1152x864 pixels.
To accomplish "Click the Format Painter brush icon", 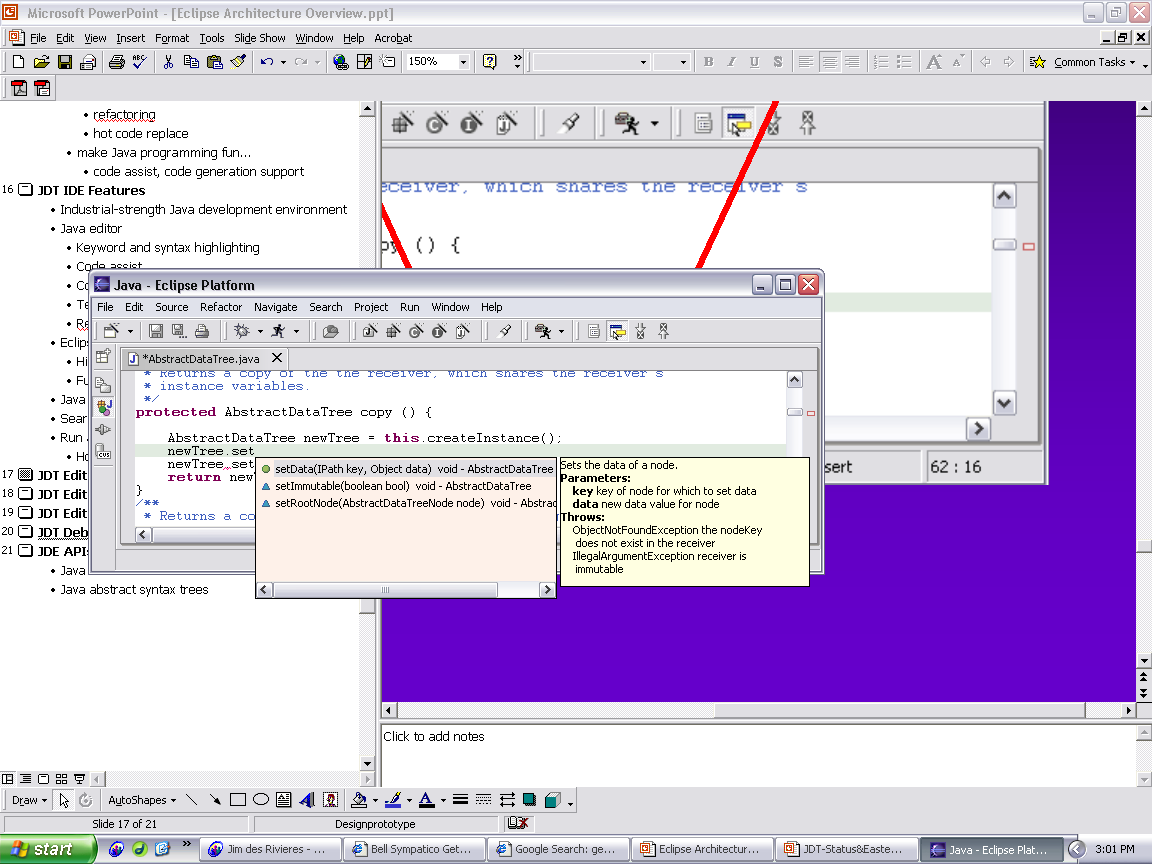I will pyautogui.click(x=238, y=62).
